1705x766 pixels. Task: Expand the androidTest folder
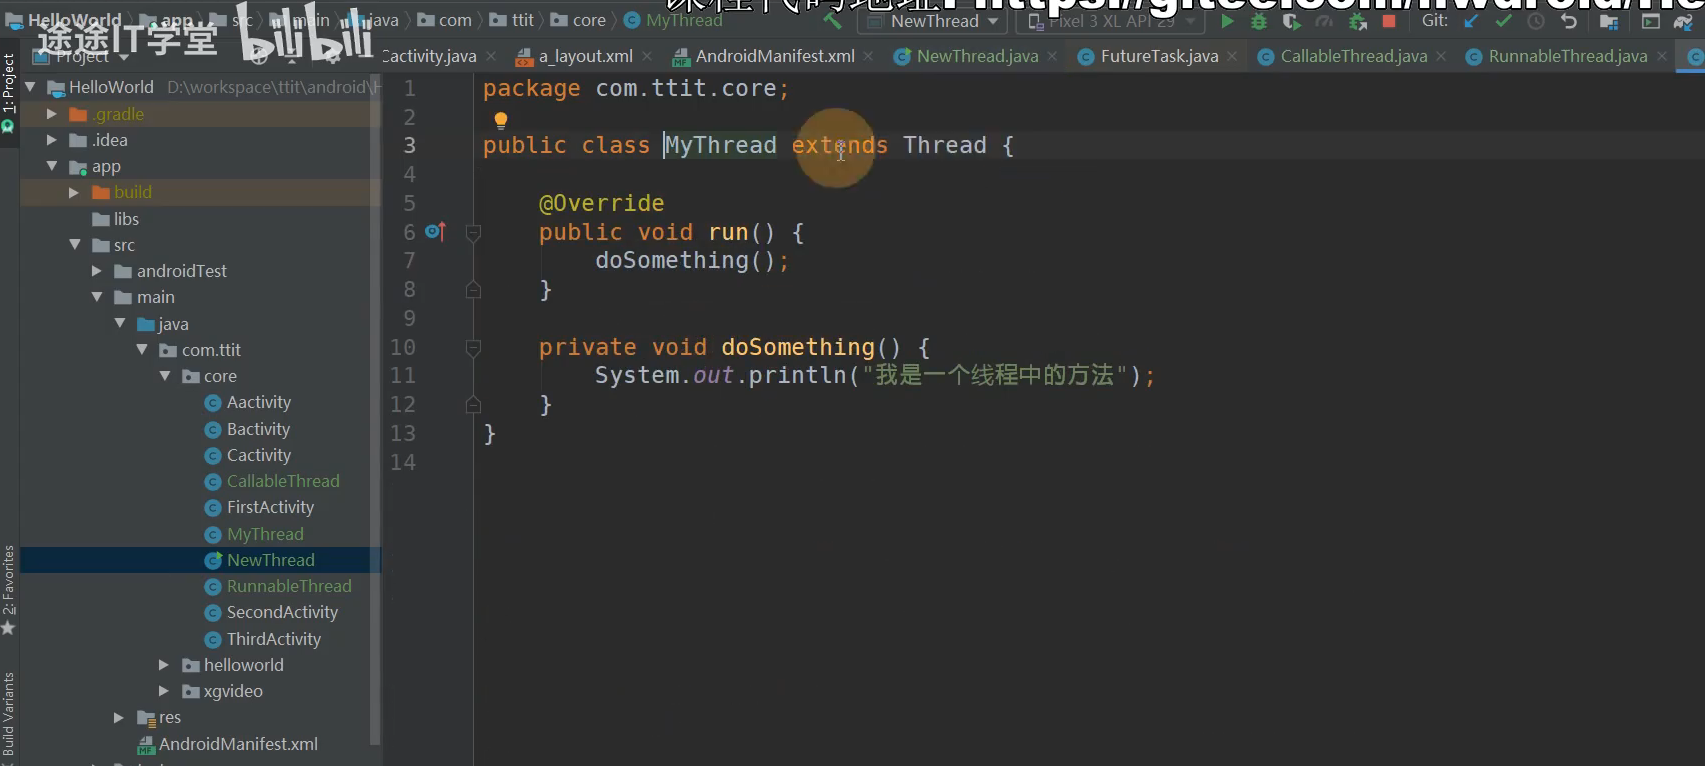click(97, 271)
